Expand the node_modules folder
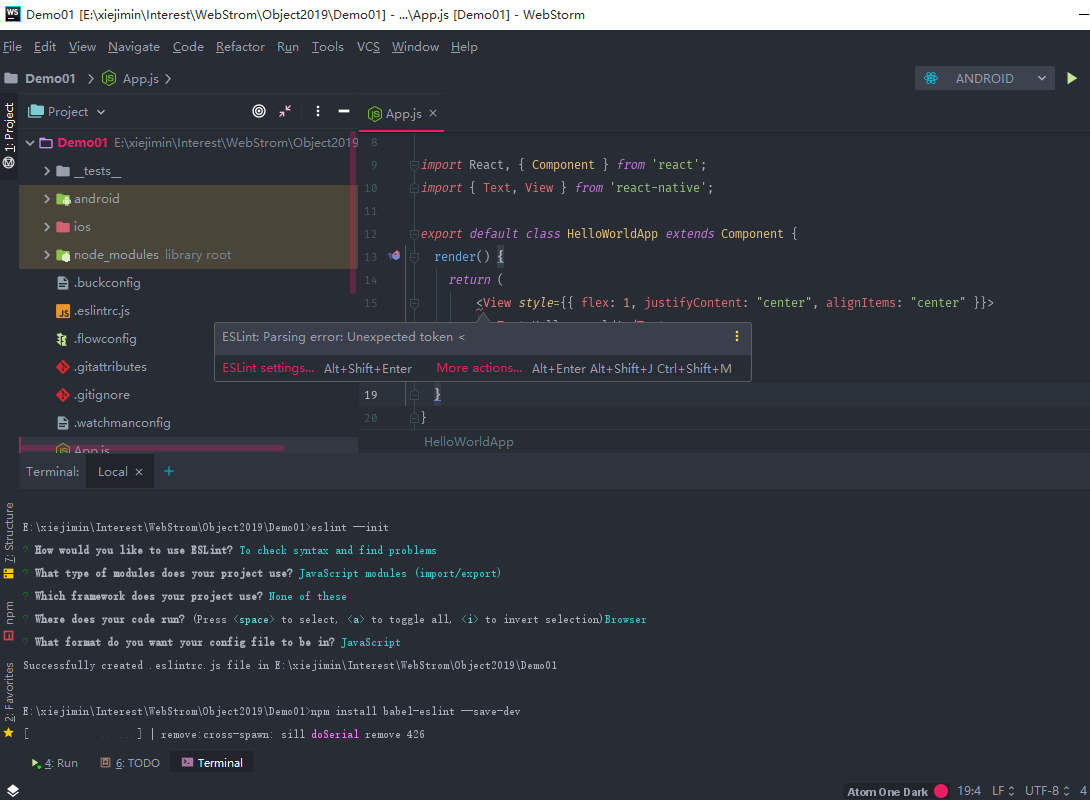This screenshot has width=1090, height=800. pos(47,255)
